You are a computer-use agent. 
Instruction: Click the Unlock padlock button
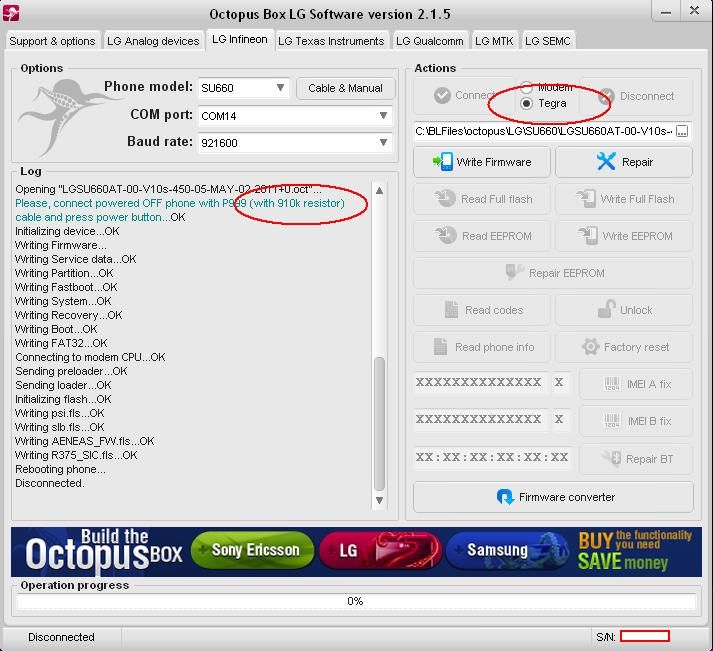point(624,310)
